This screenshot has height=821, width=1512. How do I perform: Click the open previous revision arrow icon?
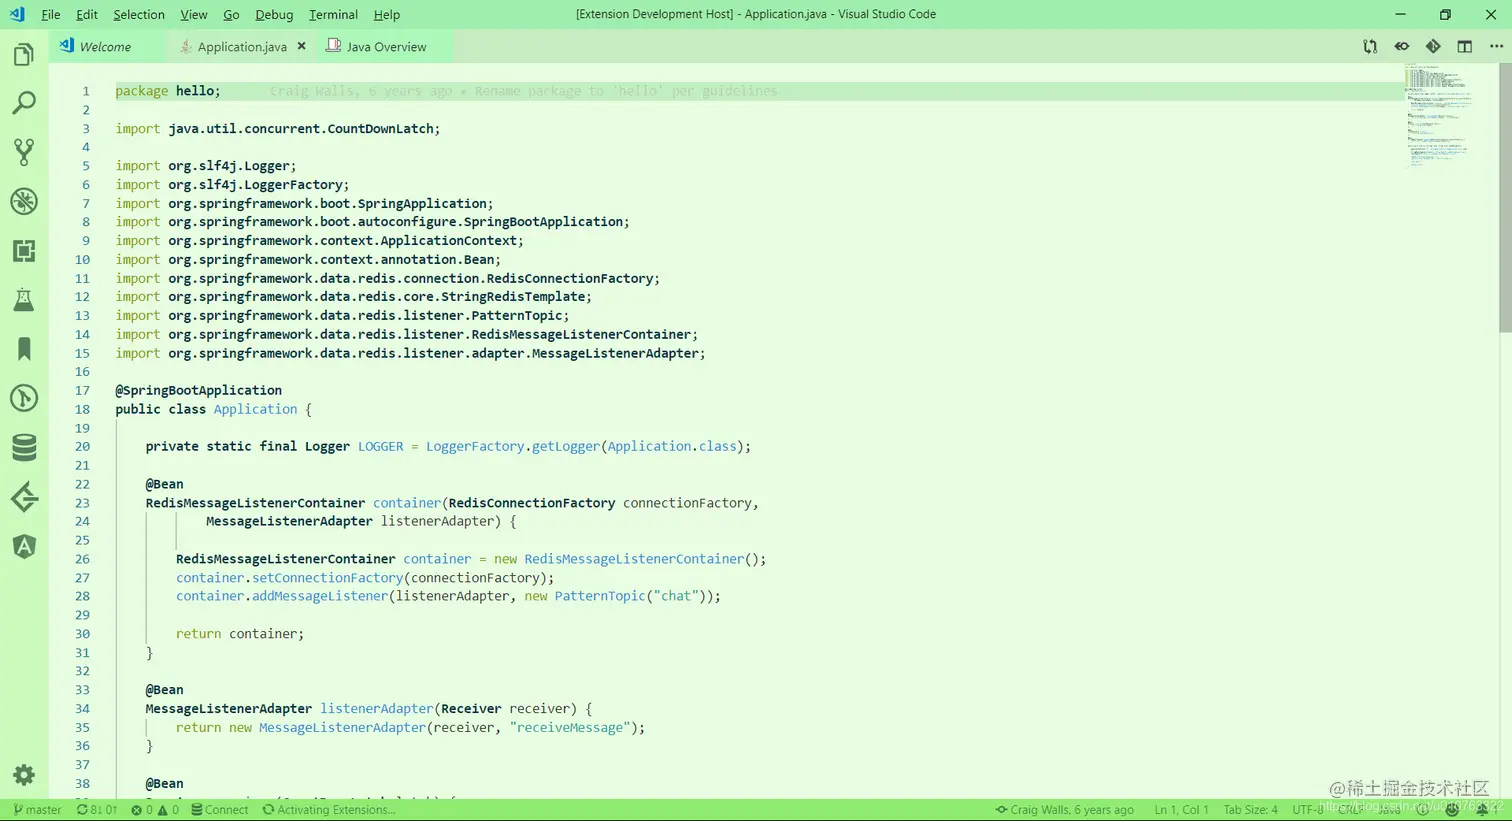pos(1402,46)
